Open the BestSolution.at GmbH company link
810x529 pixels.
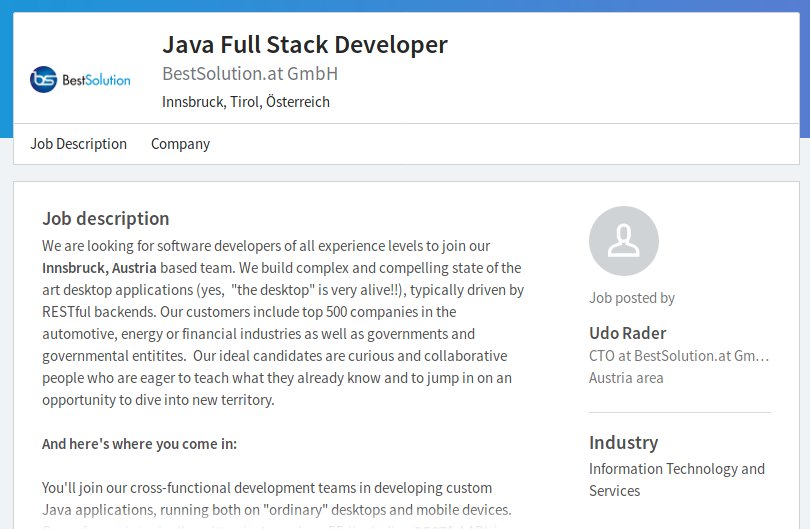[250, 74]
